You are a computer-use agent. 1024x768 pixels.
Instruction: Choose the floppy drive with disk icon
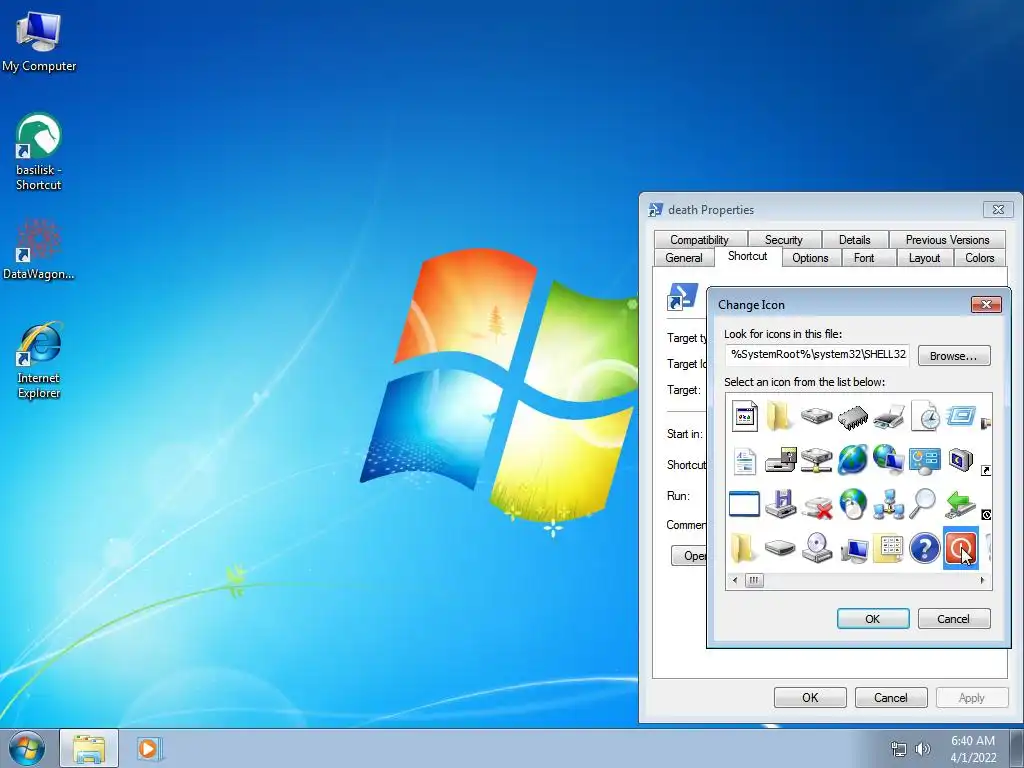click(x=780, y=460)
